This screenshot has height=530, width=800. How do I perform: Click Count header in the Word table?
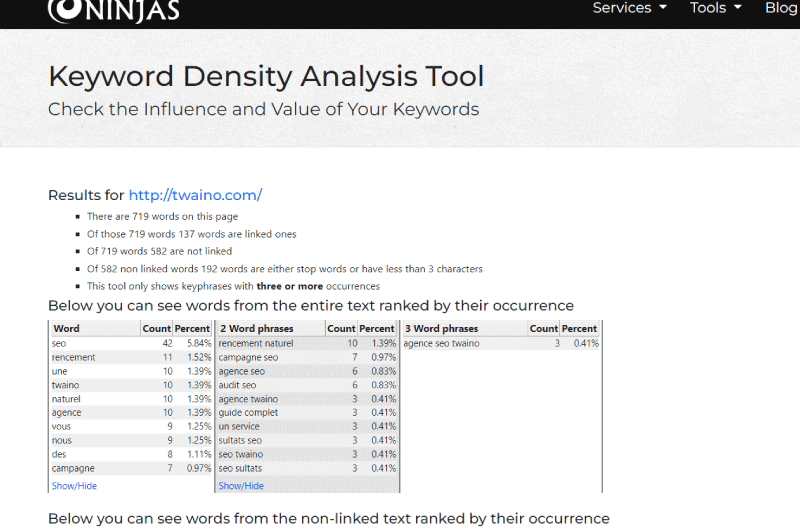coord(156,329)
